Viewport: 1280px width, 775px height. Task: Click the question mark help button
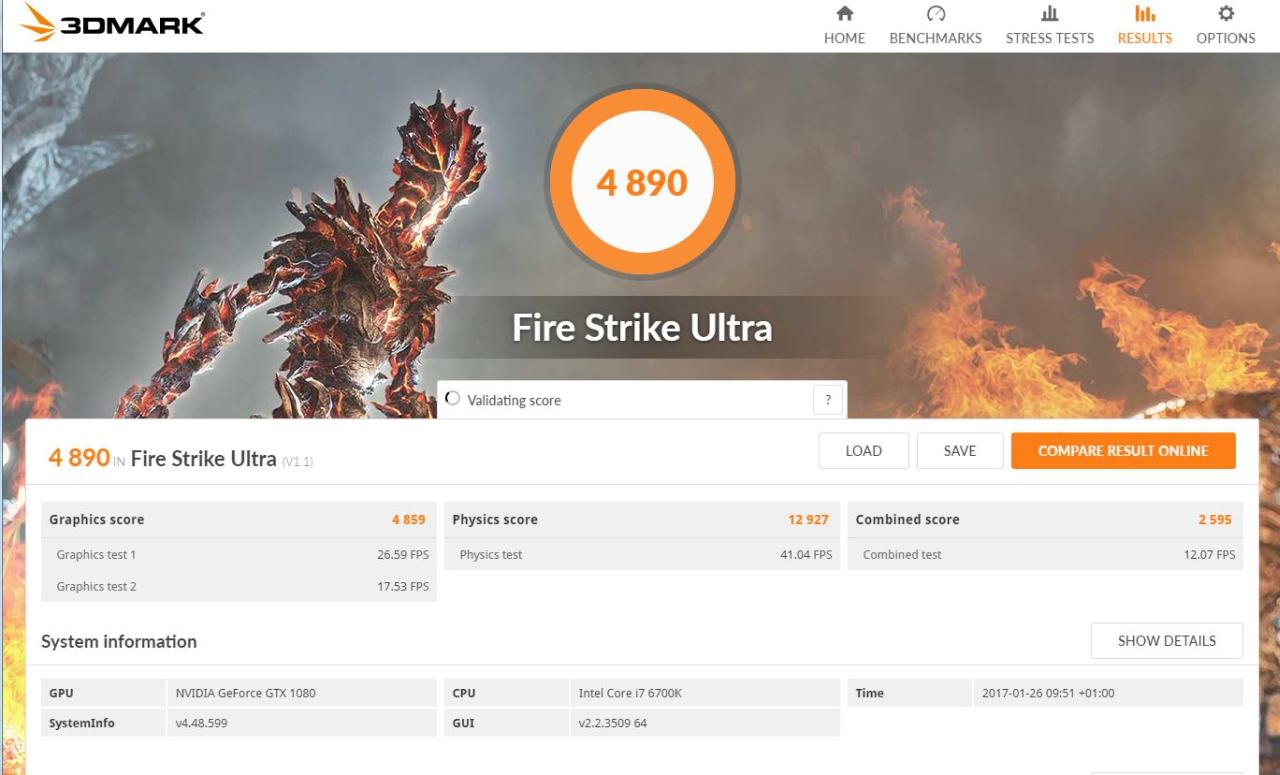coord(827,400)
